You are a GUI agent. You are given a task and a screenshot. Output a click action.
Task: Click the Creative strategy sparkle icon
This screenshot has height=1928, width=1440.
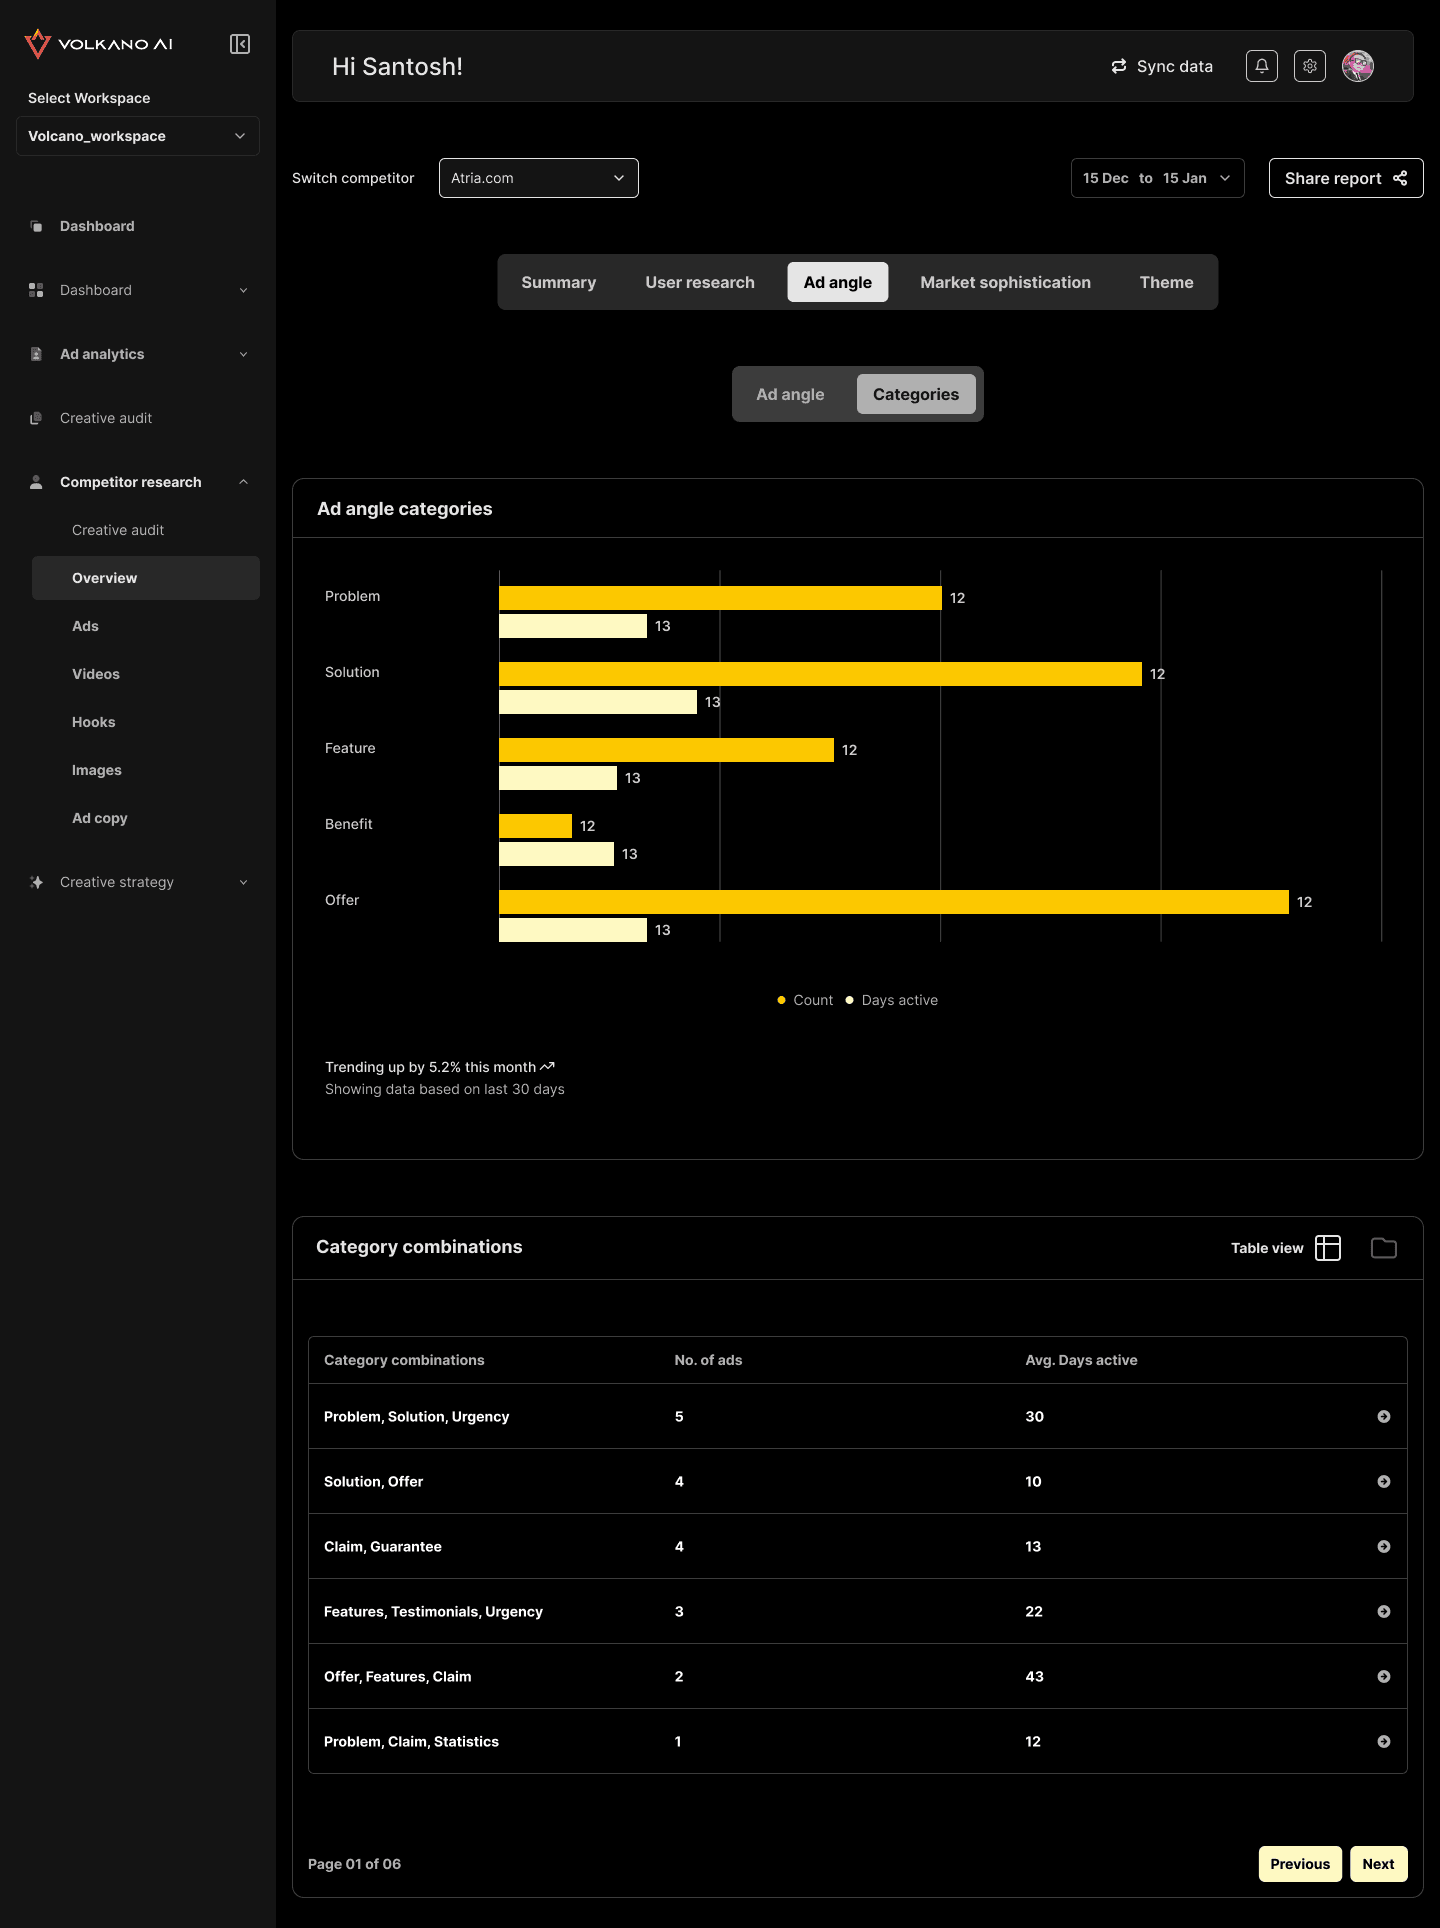tap(36, 882)
